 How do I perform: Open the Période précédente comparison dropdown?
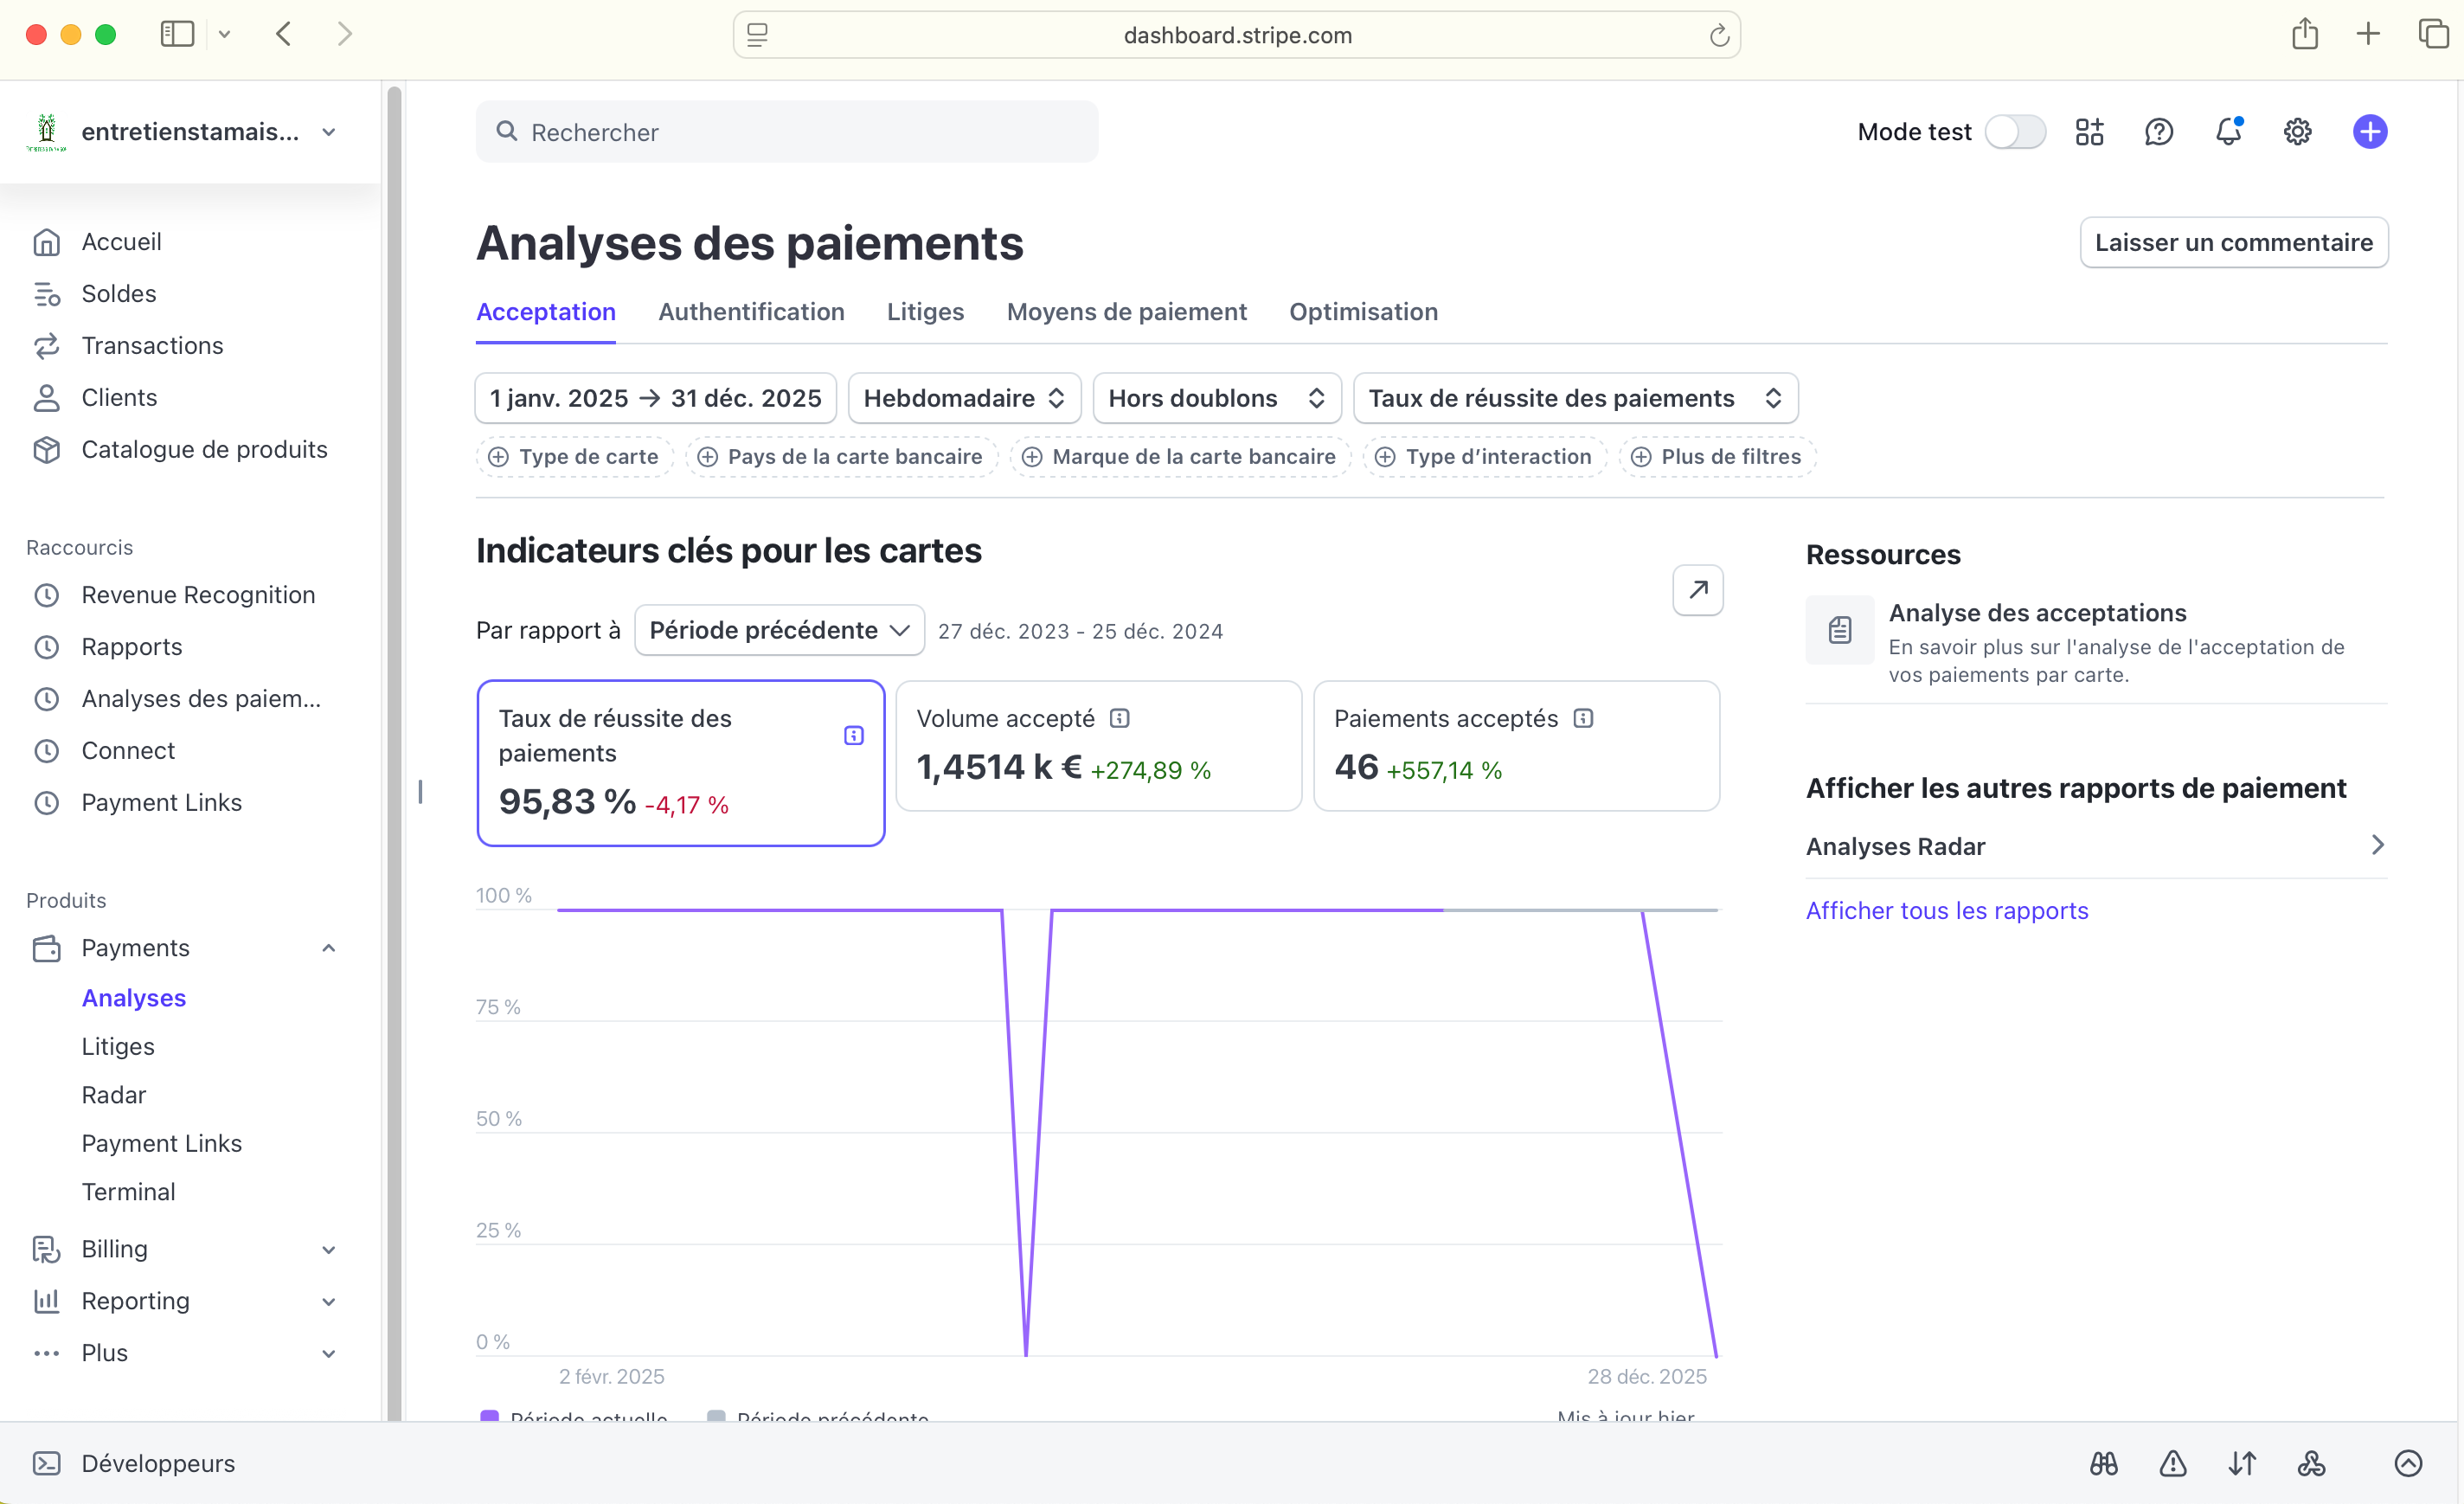tap(778, 630)
